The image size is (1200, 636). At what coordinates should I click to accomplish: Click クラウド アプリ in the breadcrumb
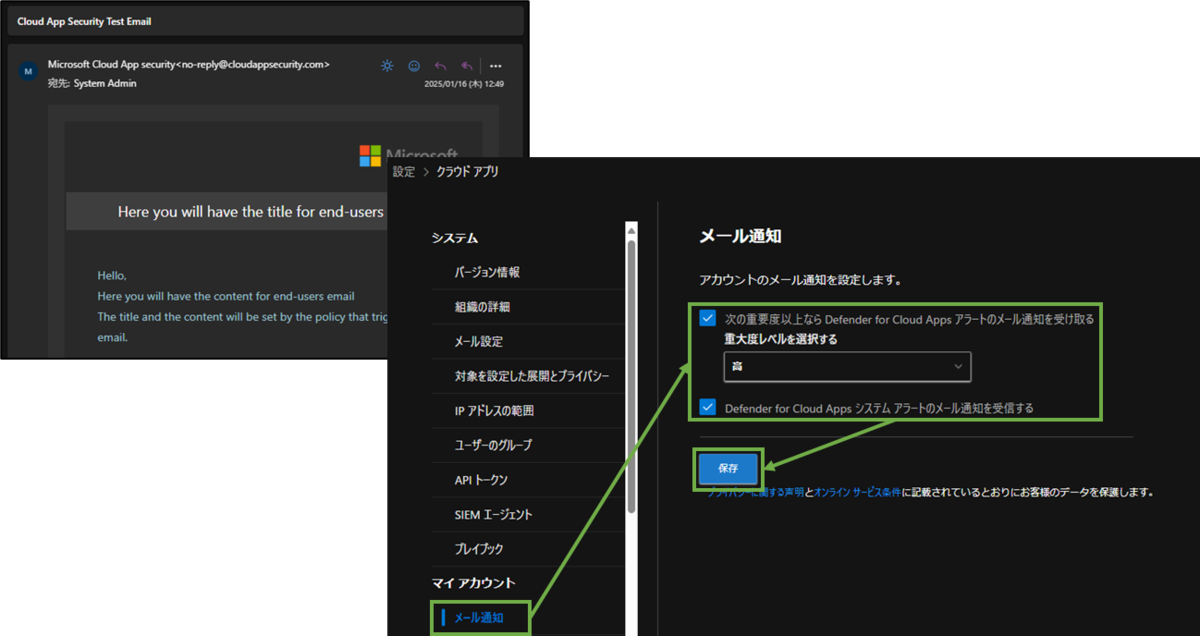click(x=467, y=172)
